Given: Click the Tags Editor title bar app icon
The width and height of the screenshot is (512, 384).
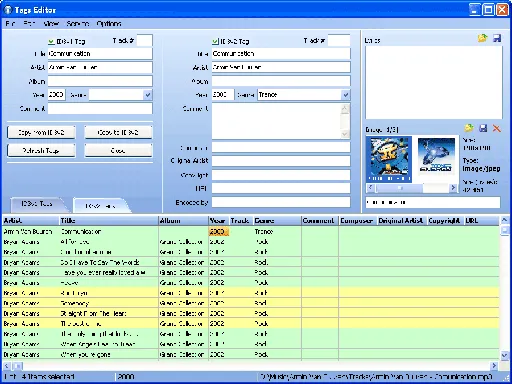Looking at the screenshot, I should pyautogui.click(x=8, y=10).
